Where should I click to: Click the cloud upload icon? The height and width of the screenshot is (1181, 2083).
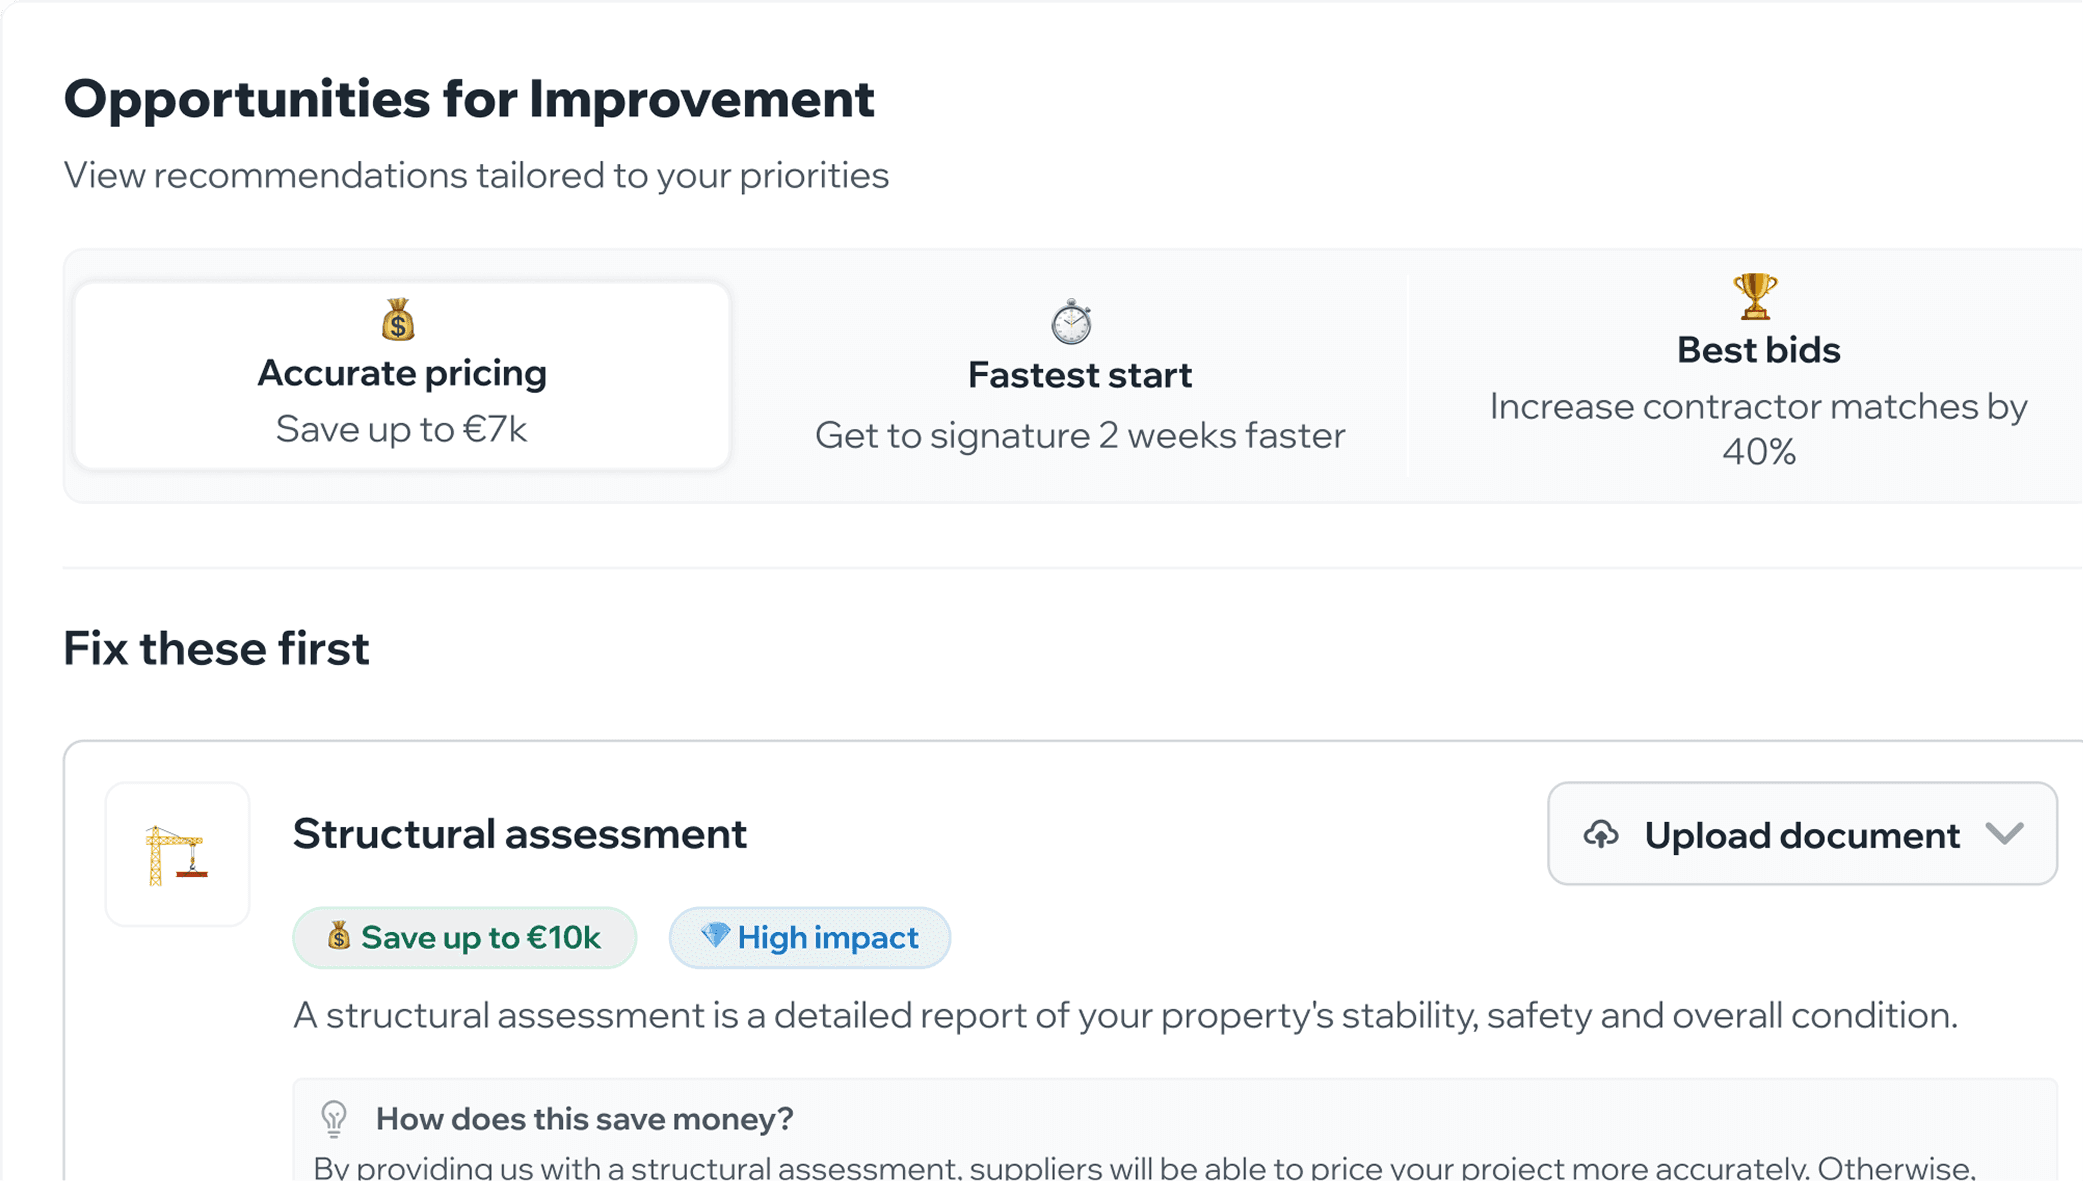(1601, 834)
